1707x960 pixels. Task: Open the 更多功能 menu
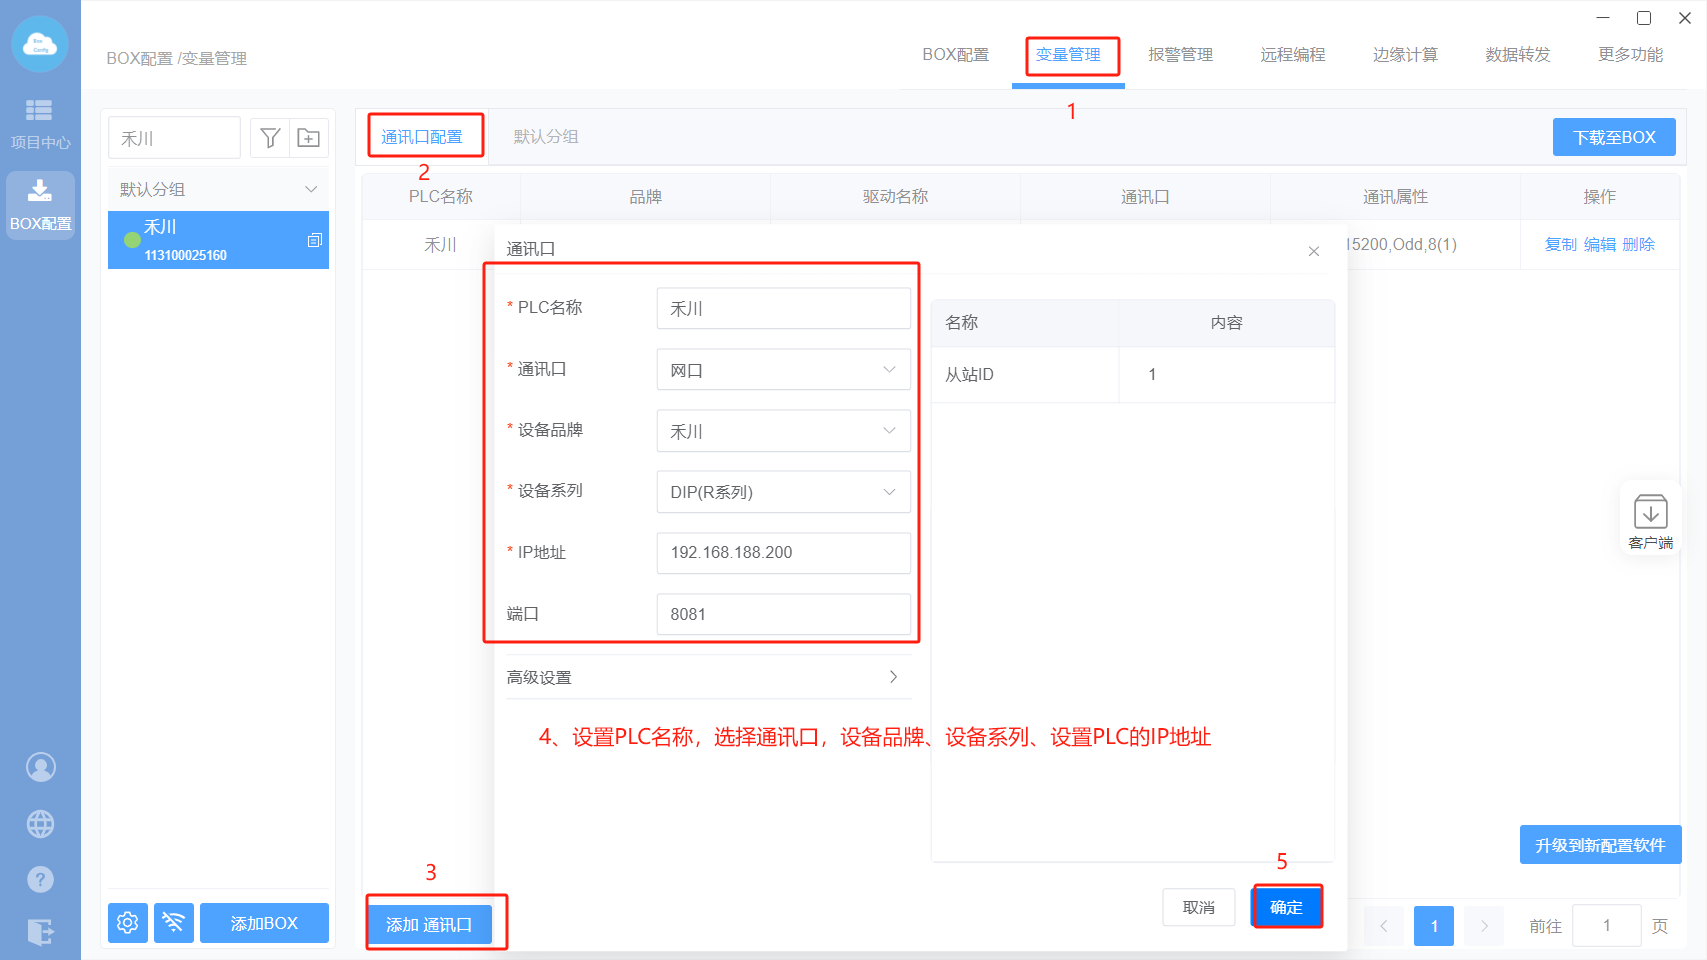1630,55
